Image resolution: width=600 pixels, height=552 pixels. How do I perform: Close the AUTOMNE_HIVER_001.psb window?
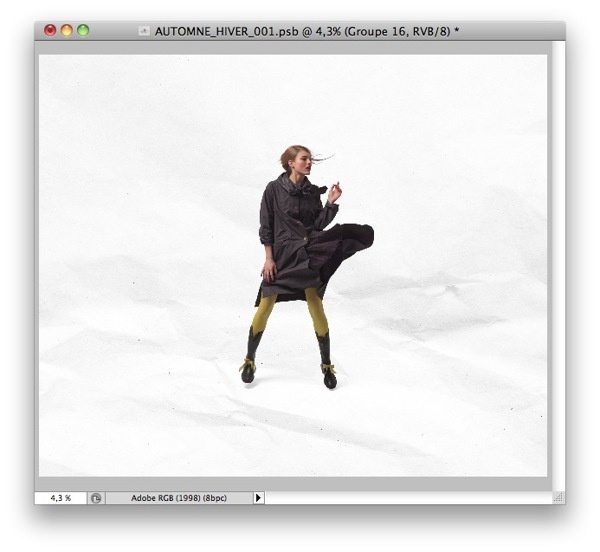[50, 30]
